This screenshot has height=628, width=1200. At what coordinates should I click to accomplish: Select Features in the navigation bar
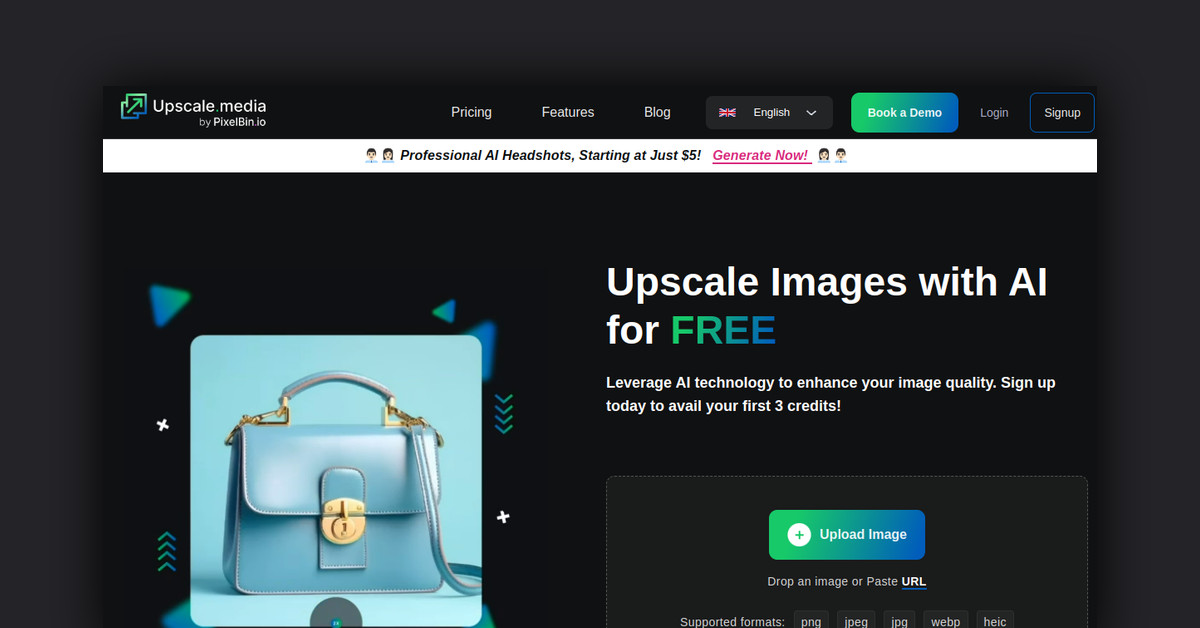coord(567,112)
